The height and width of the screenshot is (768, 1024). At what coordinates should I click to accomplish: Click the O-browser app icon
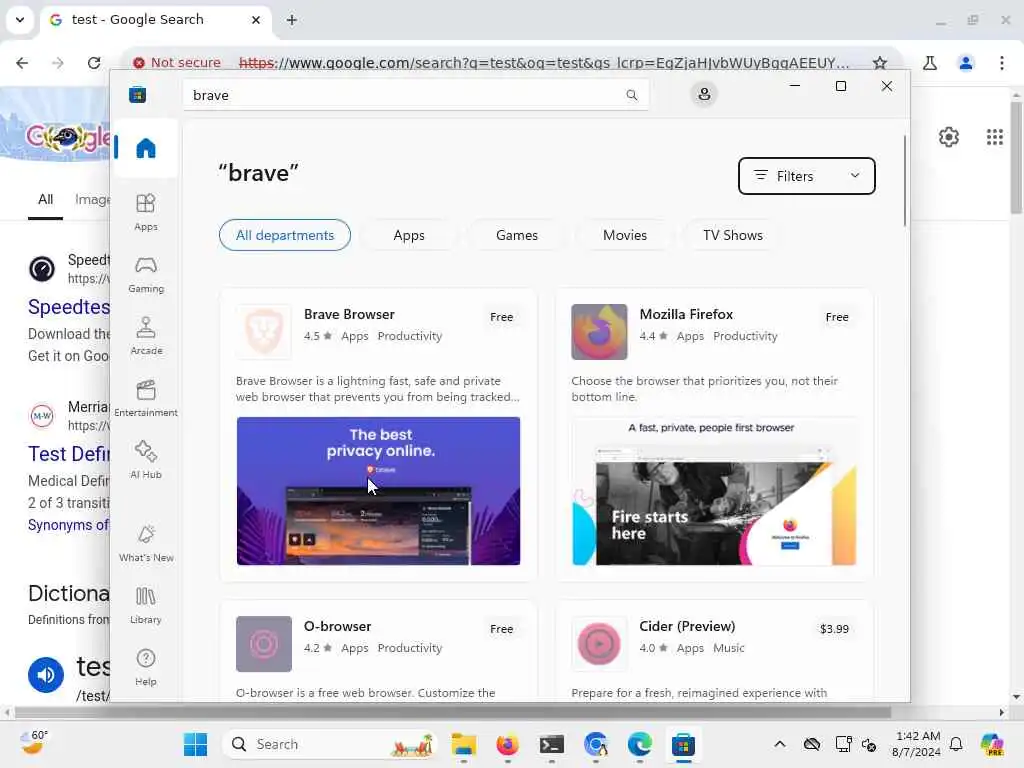[264, 644]
